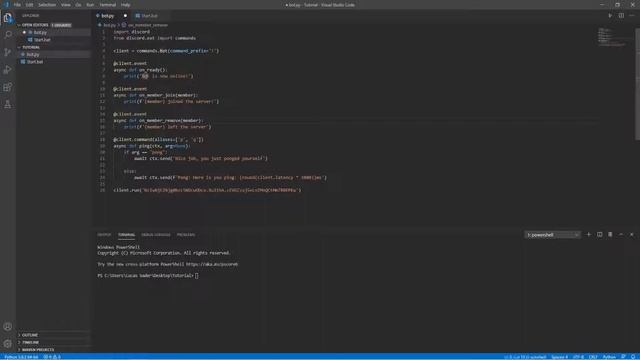Split the terminal pane

600,235
